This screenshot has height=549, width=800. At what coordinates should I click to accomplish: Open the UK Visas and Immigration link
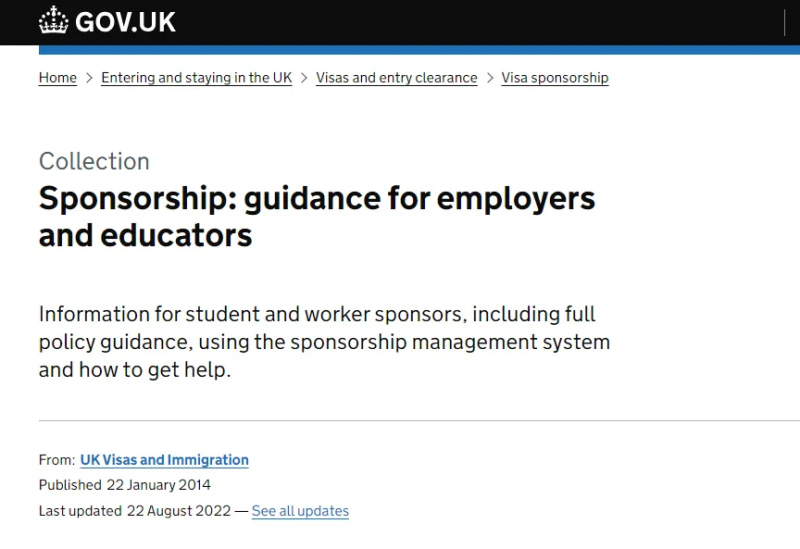tap(164, 460)
